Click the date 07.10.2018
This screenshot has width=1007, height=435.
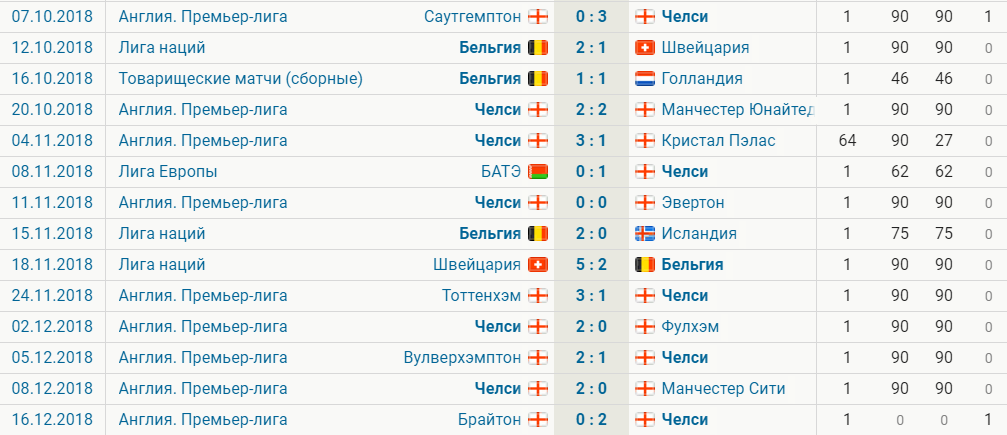coord(52,16)
